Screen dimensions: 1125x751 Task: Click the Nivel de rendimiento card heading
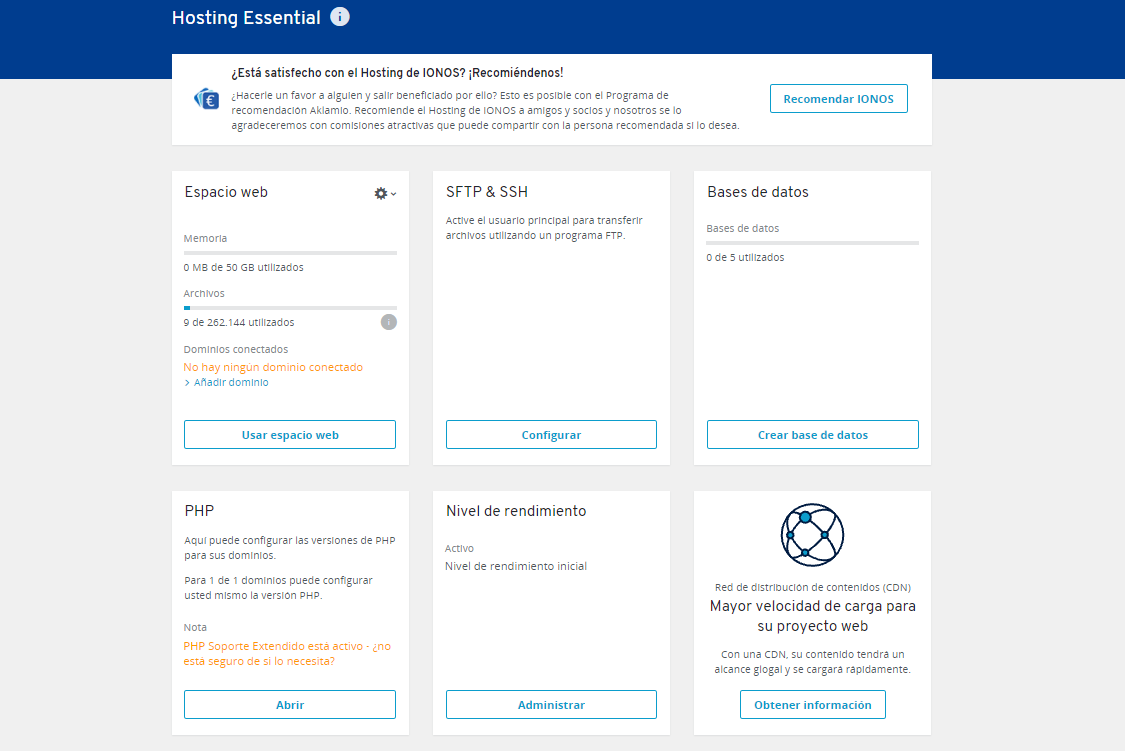click(516, 511)
